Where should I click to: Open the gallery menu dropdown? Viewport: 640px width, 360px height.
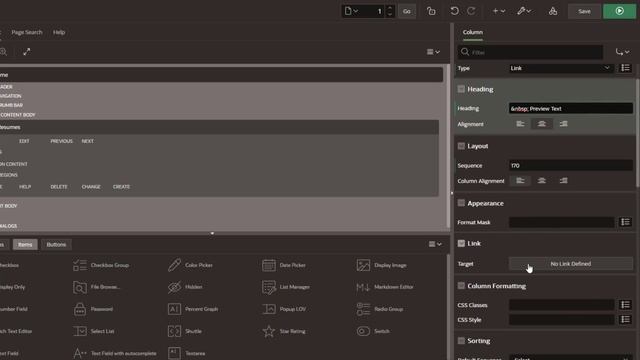(435, 244)
